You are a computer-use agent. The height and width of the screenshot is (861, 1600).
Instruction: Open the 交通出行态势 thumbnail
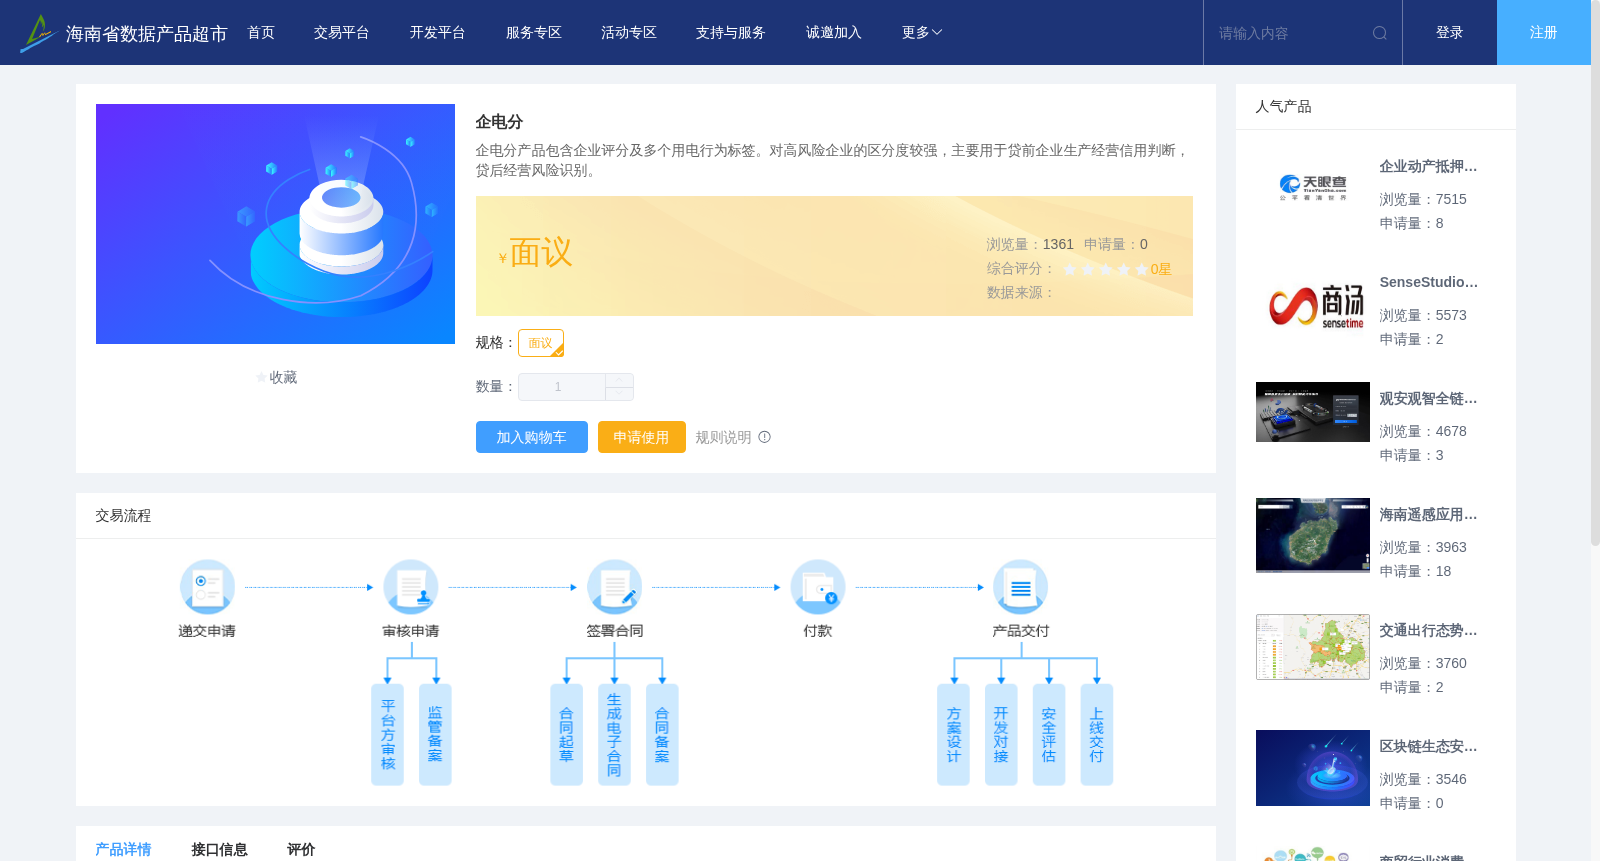click(x=1313, y=647)
